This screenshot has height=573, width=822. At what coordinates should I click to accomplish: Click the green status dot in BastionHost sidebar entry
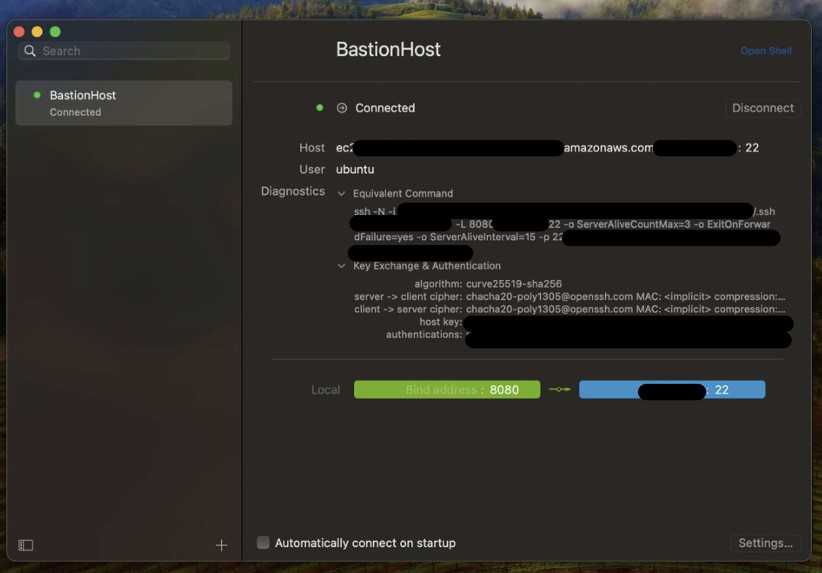point(37,95)
